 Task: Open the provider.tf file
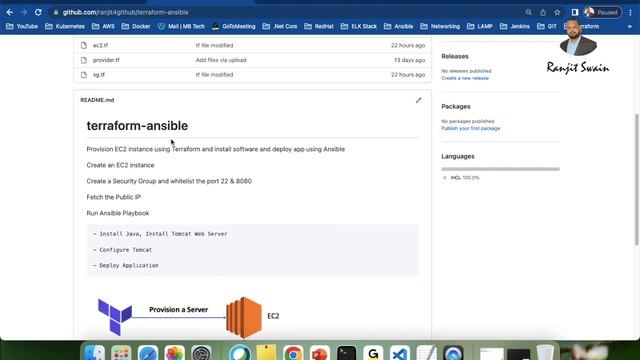click(106, 60)
